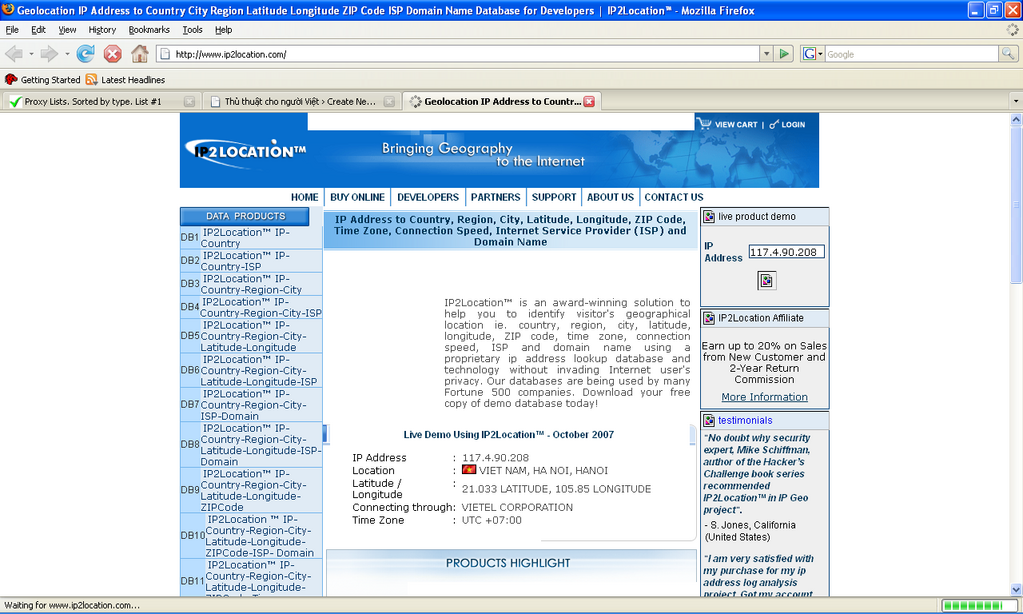
Task: Open the list all tabs dropdown
Action: [1015, 101]
